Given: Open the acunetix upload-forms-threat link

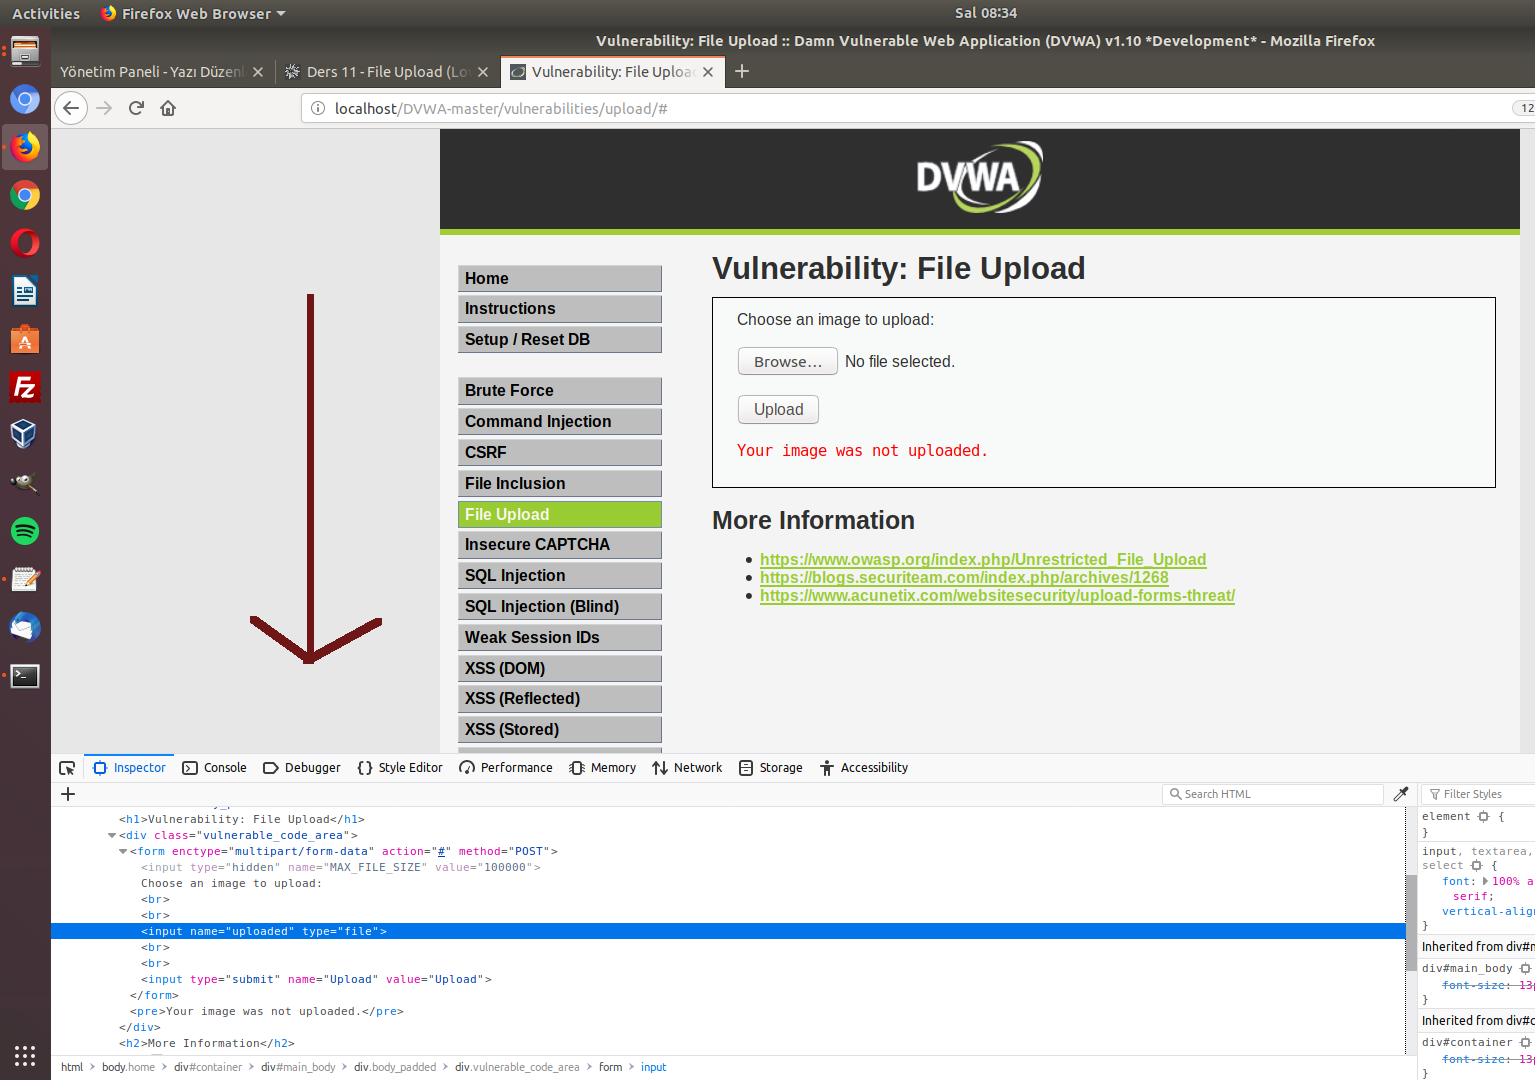Looking at the screenshot, I should tap(997, 596).
